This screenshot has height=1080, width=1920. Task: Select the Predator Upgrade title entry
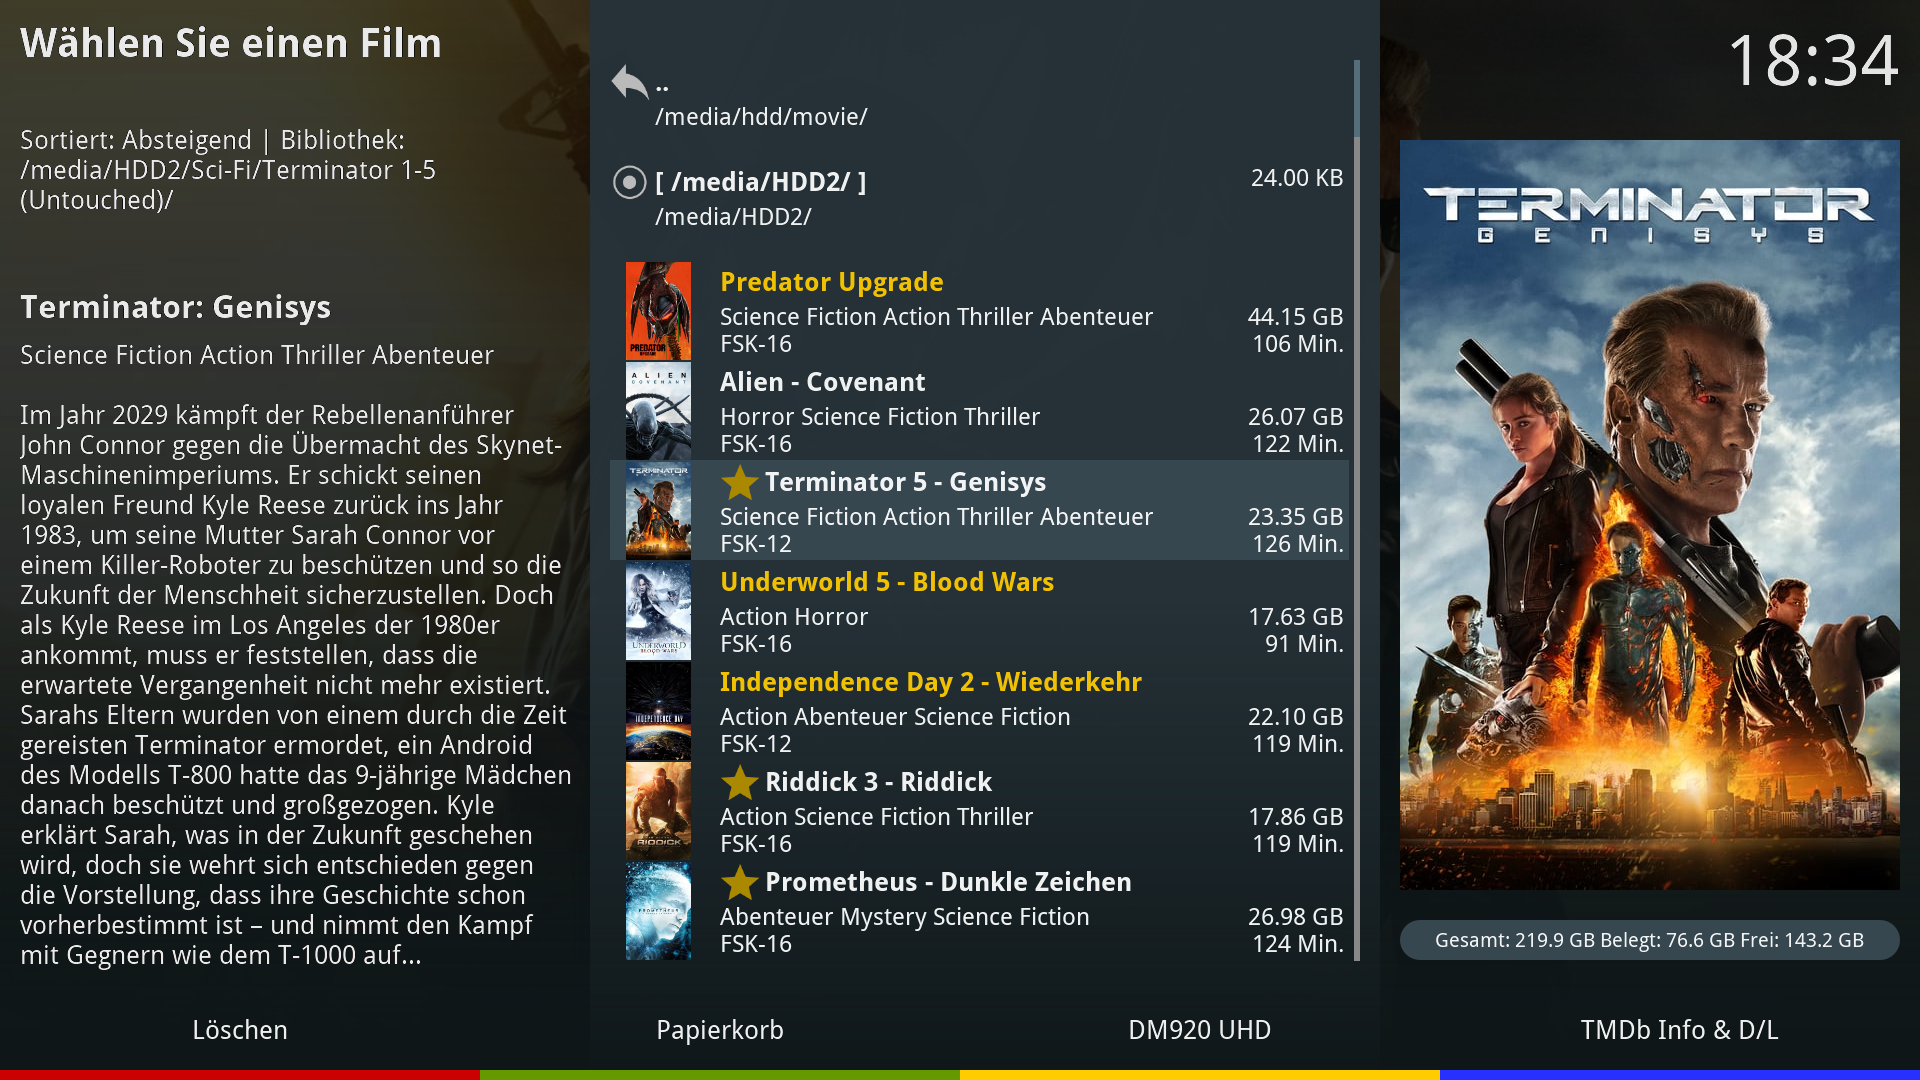[831, 282]
